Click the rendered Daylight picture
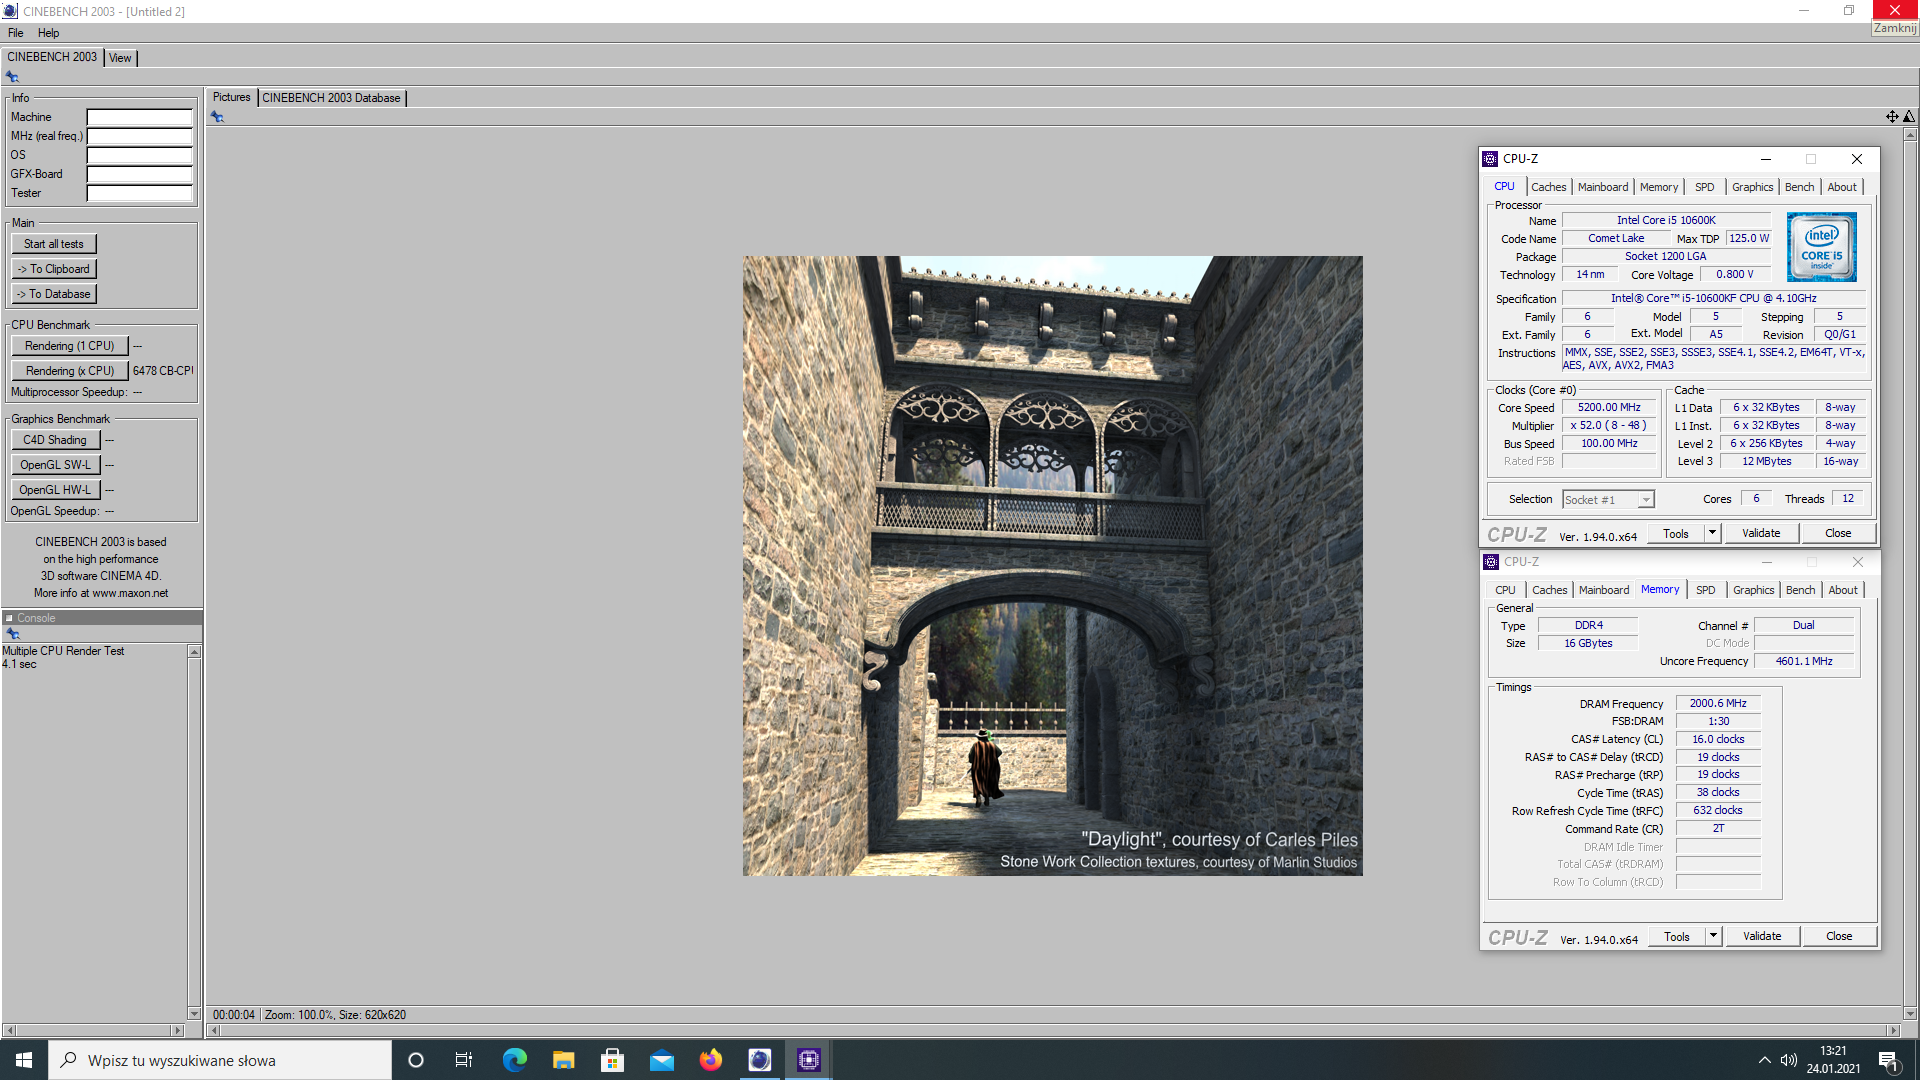The width and height of the screenshot is (1920, 1080). coord(1052,566)
